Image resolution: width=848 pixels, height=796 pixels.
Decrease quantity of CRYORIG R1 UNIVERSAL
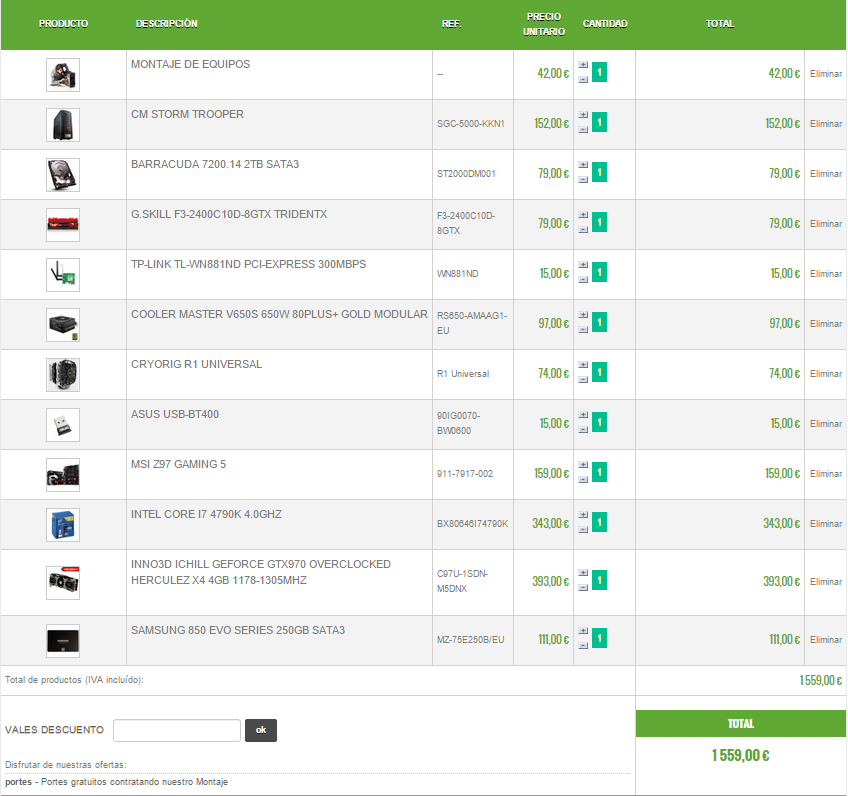[x=583, y=380]
